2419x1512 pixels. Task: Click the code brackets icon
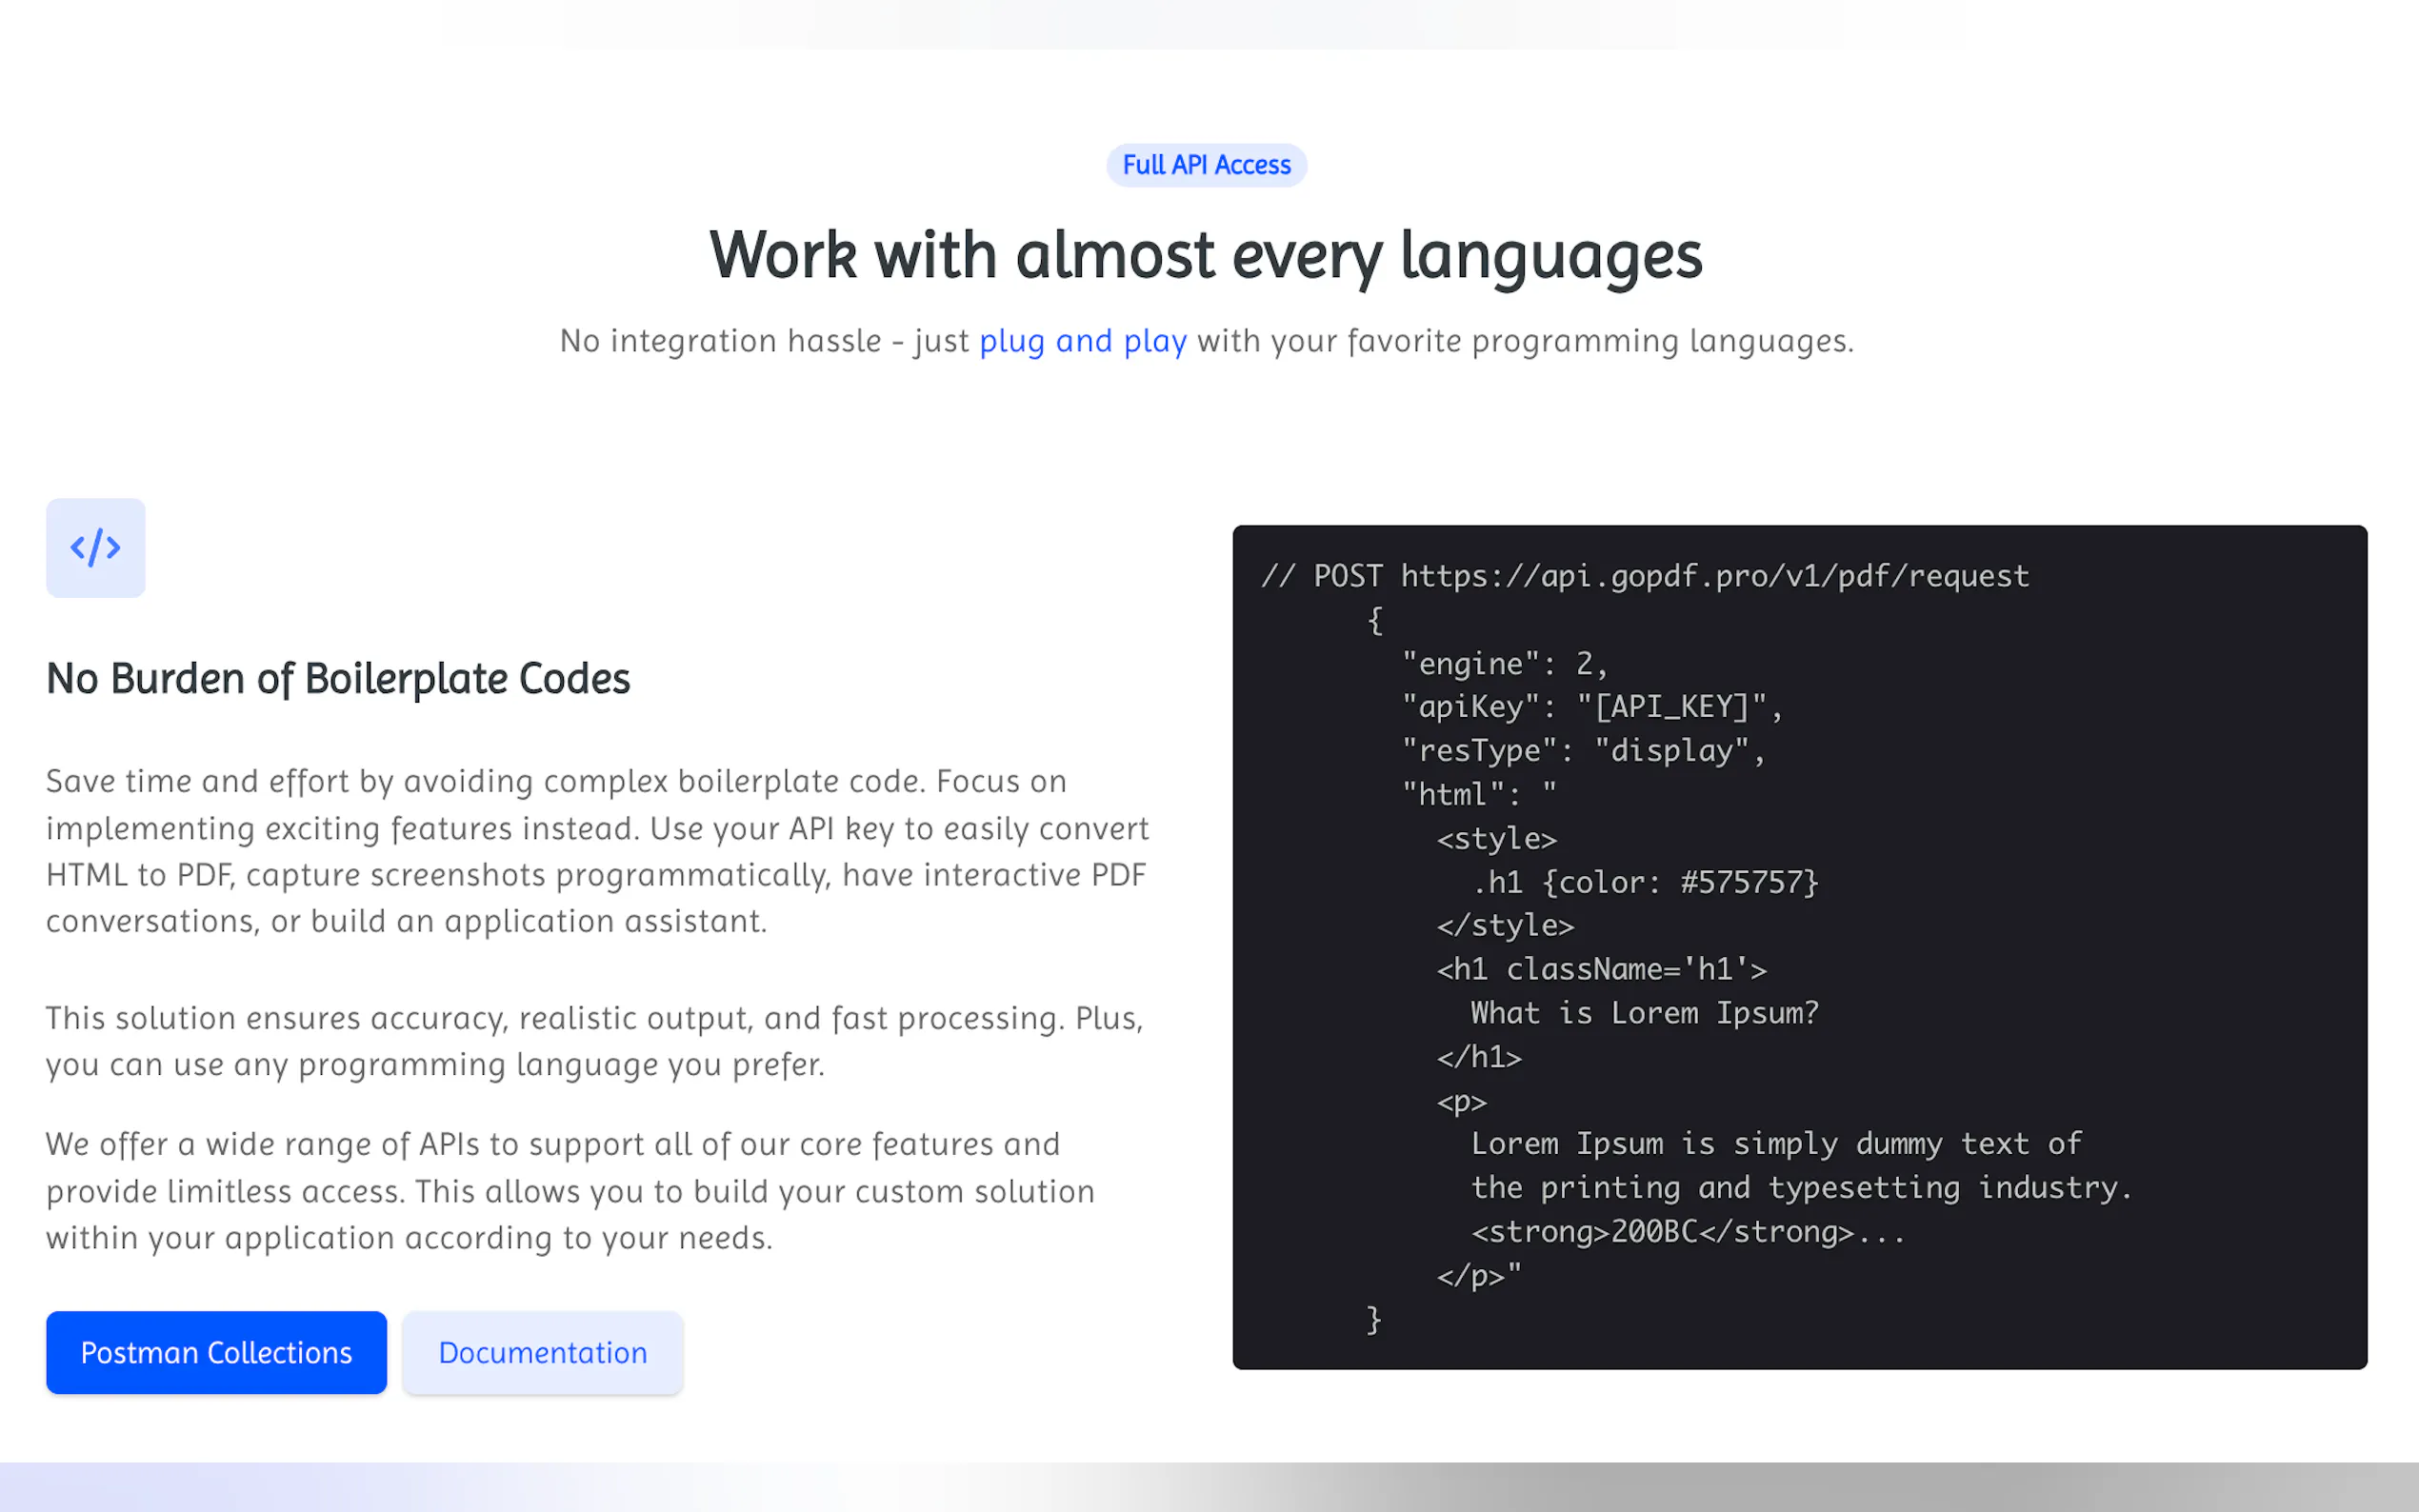tap(95, 548)
